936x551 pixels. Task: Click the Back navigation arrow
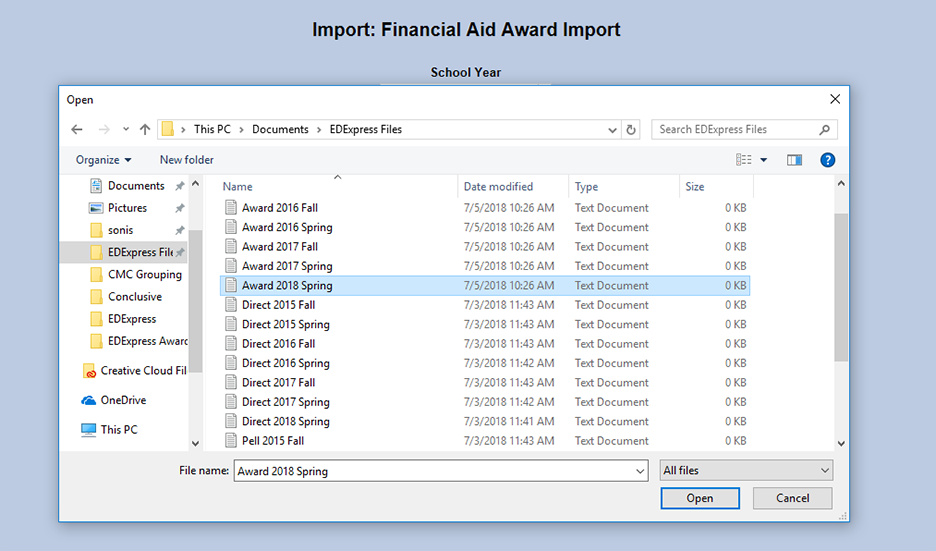coord(77,129)
